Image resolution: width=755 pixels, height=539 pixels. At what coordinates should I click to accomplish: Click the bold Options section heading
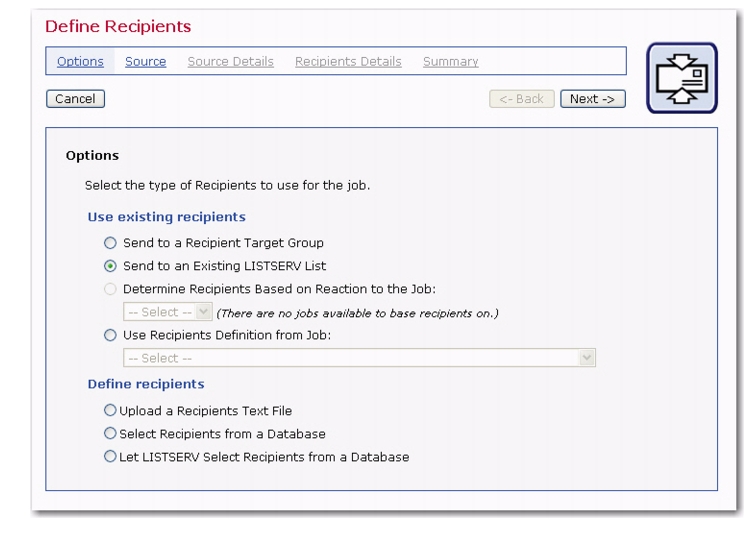tap(92, 156)
